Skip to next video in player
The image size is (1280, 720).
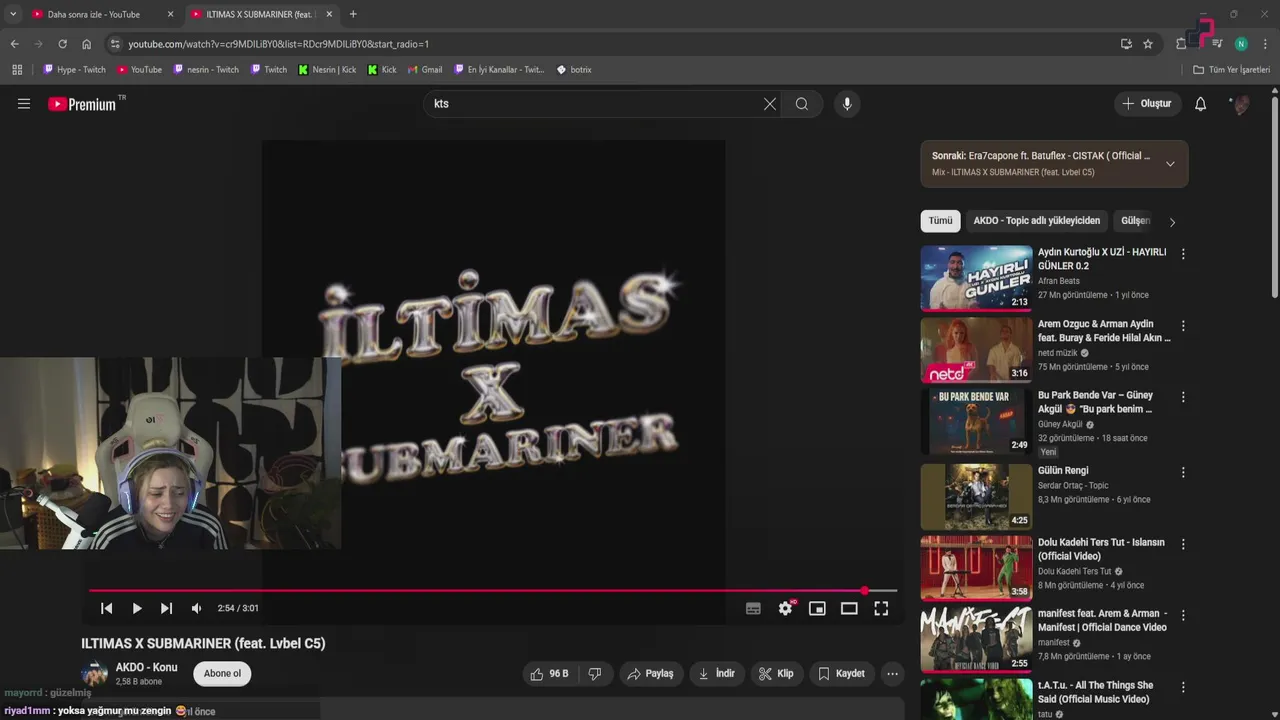167,608
